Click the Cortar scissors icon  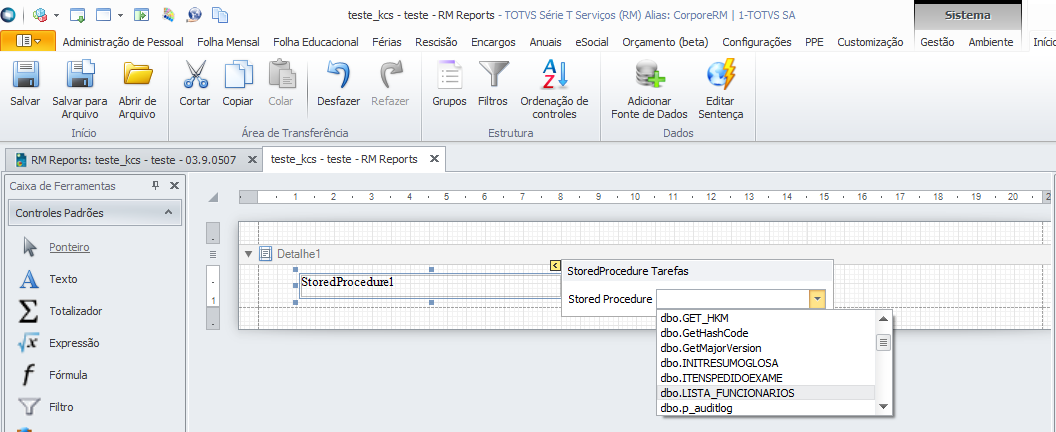[x=195, y=74]
